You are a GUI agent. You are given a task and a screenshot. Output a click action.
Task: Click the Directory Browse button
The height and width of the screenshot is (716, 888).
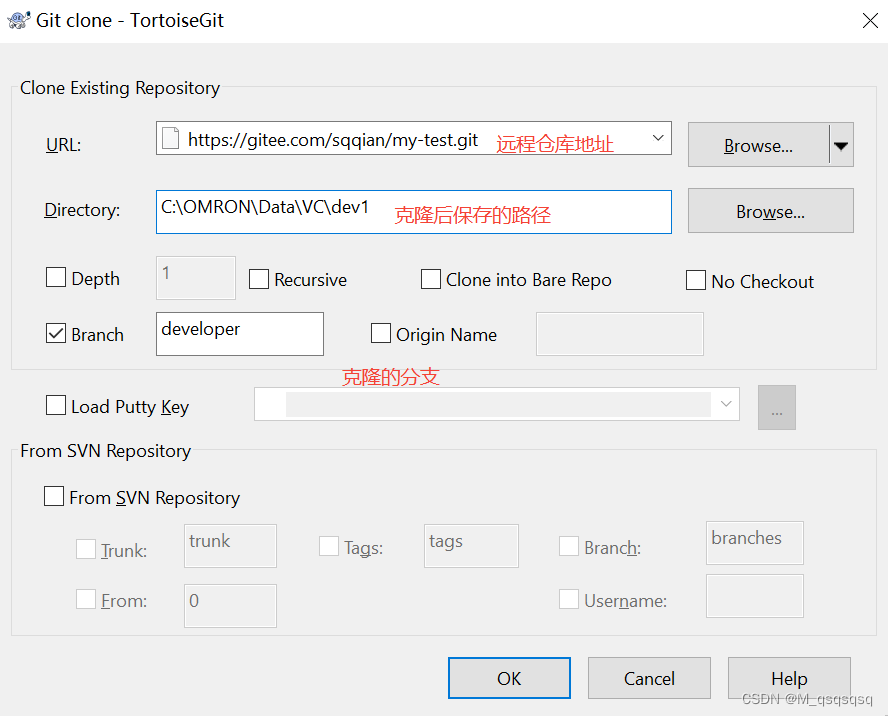[770, 211]
